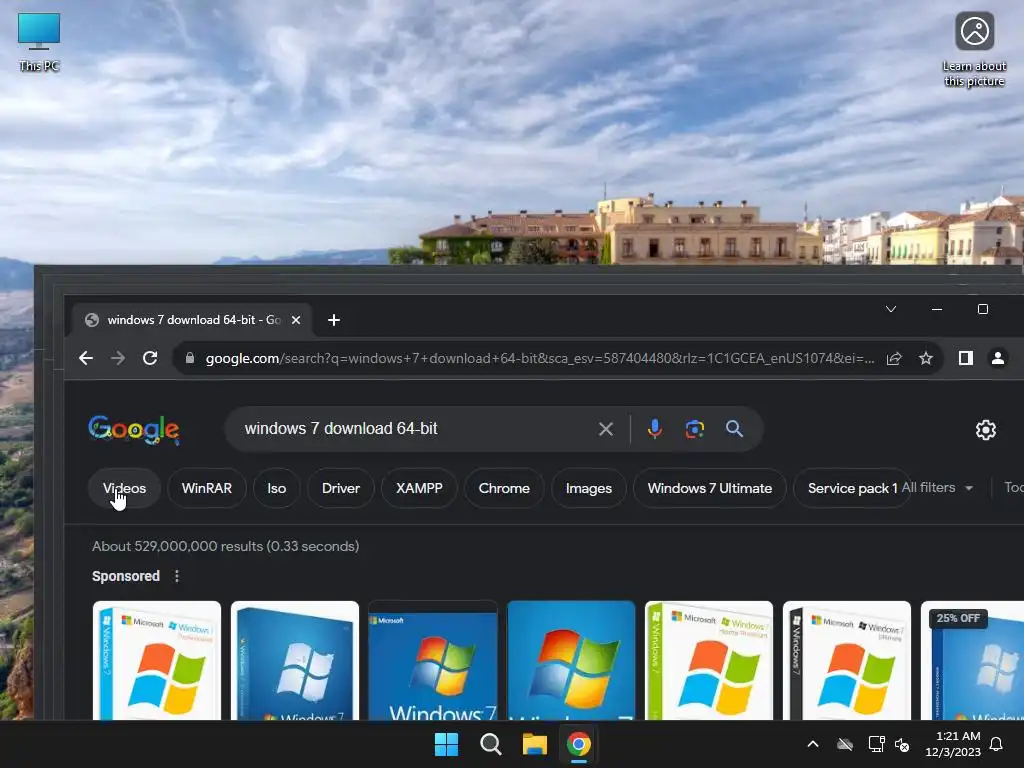The width and height of the screenshot is (1024, 768).
Task: Maximize the Chrome window
Action: tap(982, 309)
